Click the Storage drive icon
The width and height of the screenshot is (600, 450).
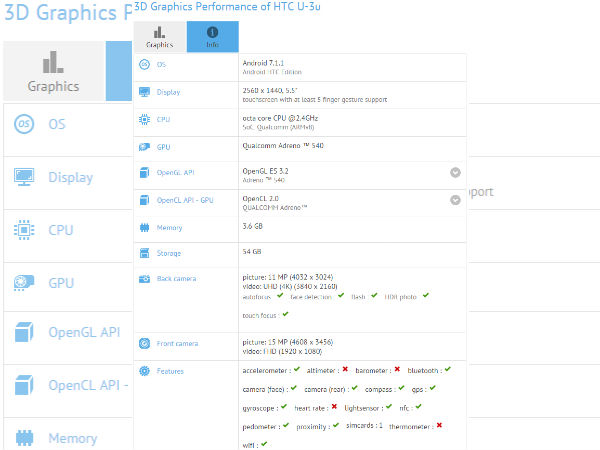144,253
